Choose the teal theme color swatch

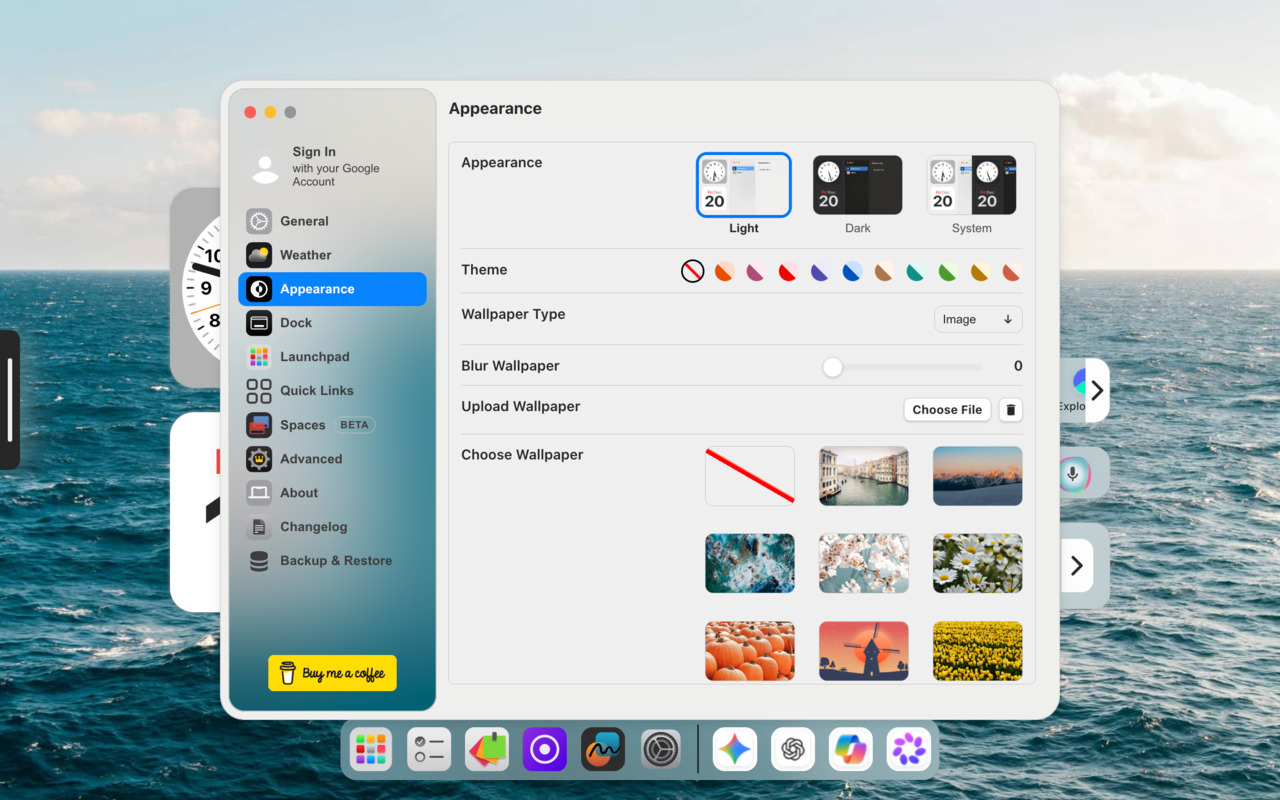coord(916,271)
